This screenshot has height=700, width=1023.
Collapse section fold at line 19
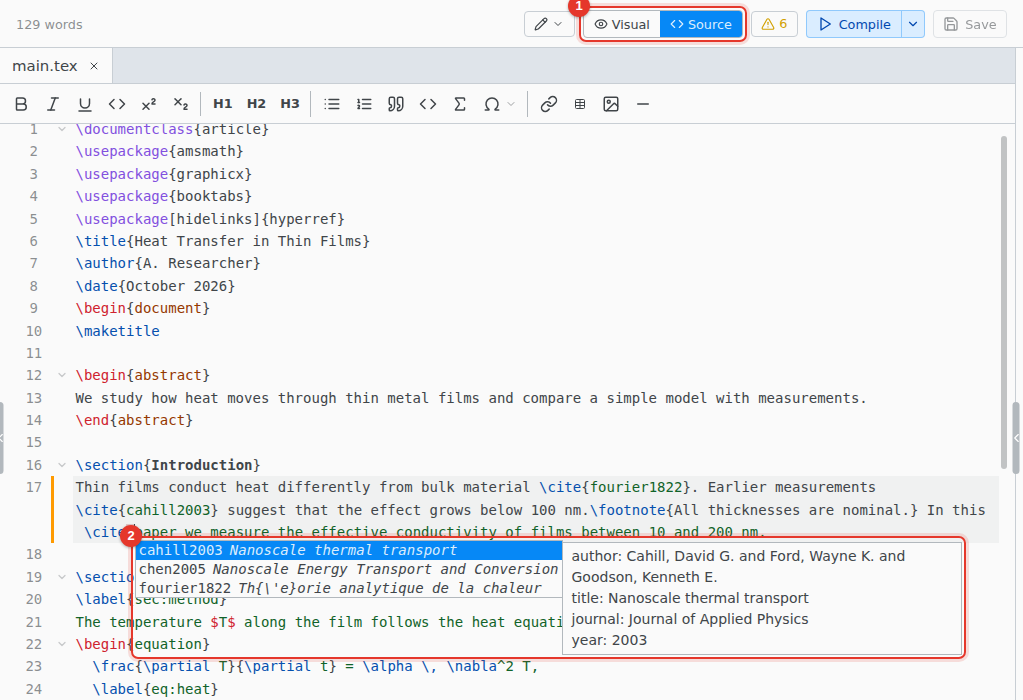(x=62, y=577)
